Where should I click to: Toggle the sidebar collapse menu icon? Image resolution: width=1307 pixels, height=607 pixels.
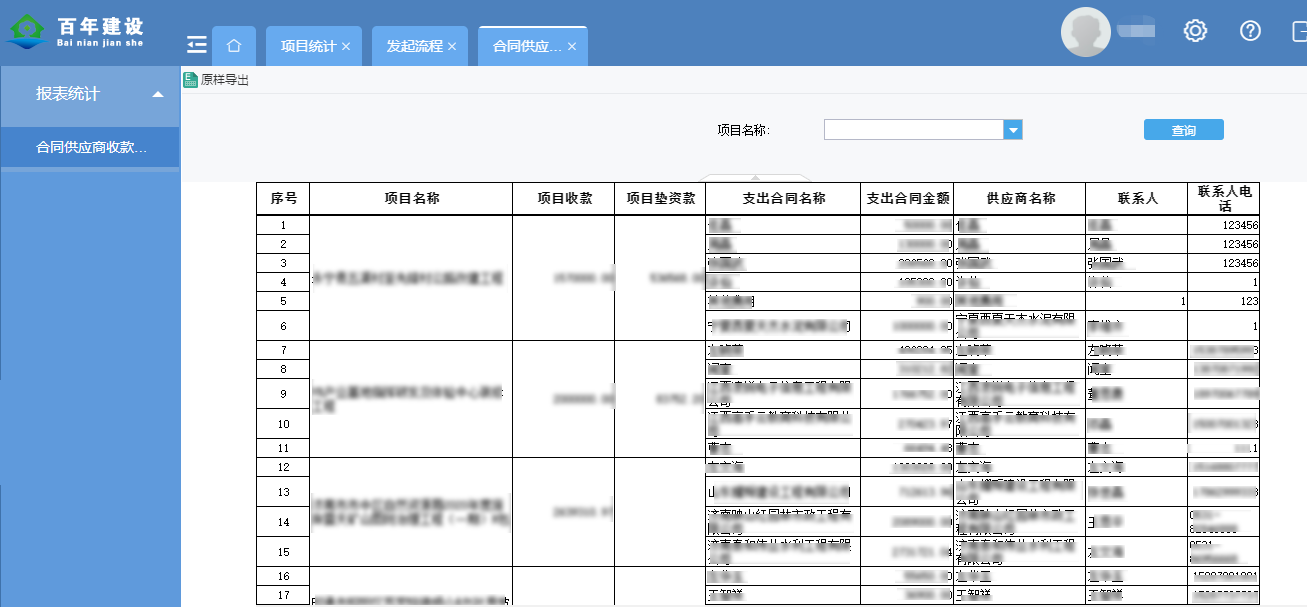(x=197, y=44)
